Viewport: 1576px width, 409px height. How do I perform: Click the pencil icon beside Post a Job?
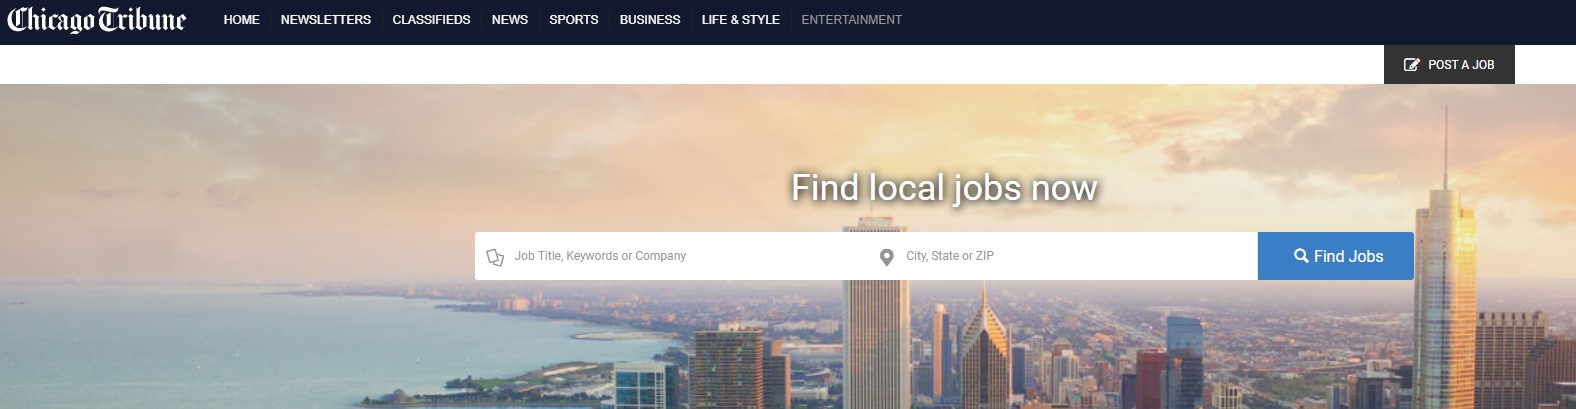click(x=1412, y=65)
